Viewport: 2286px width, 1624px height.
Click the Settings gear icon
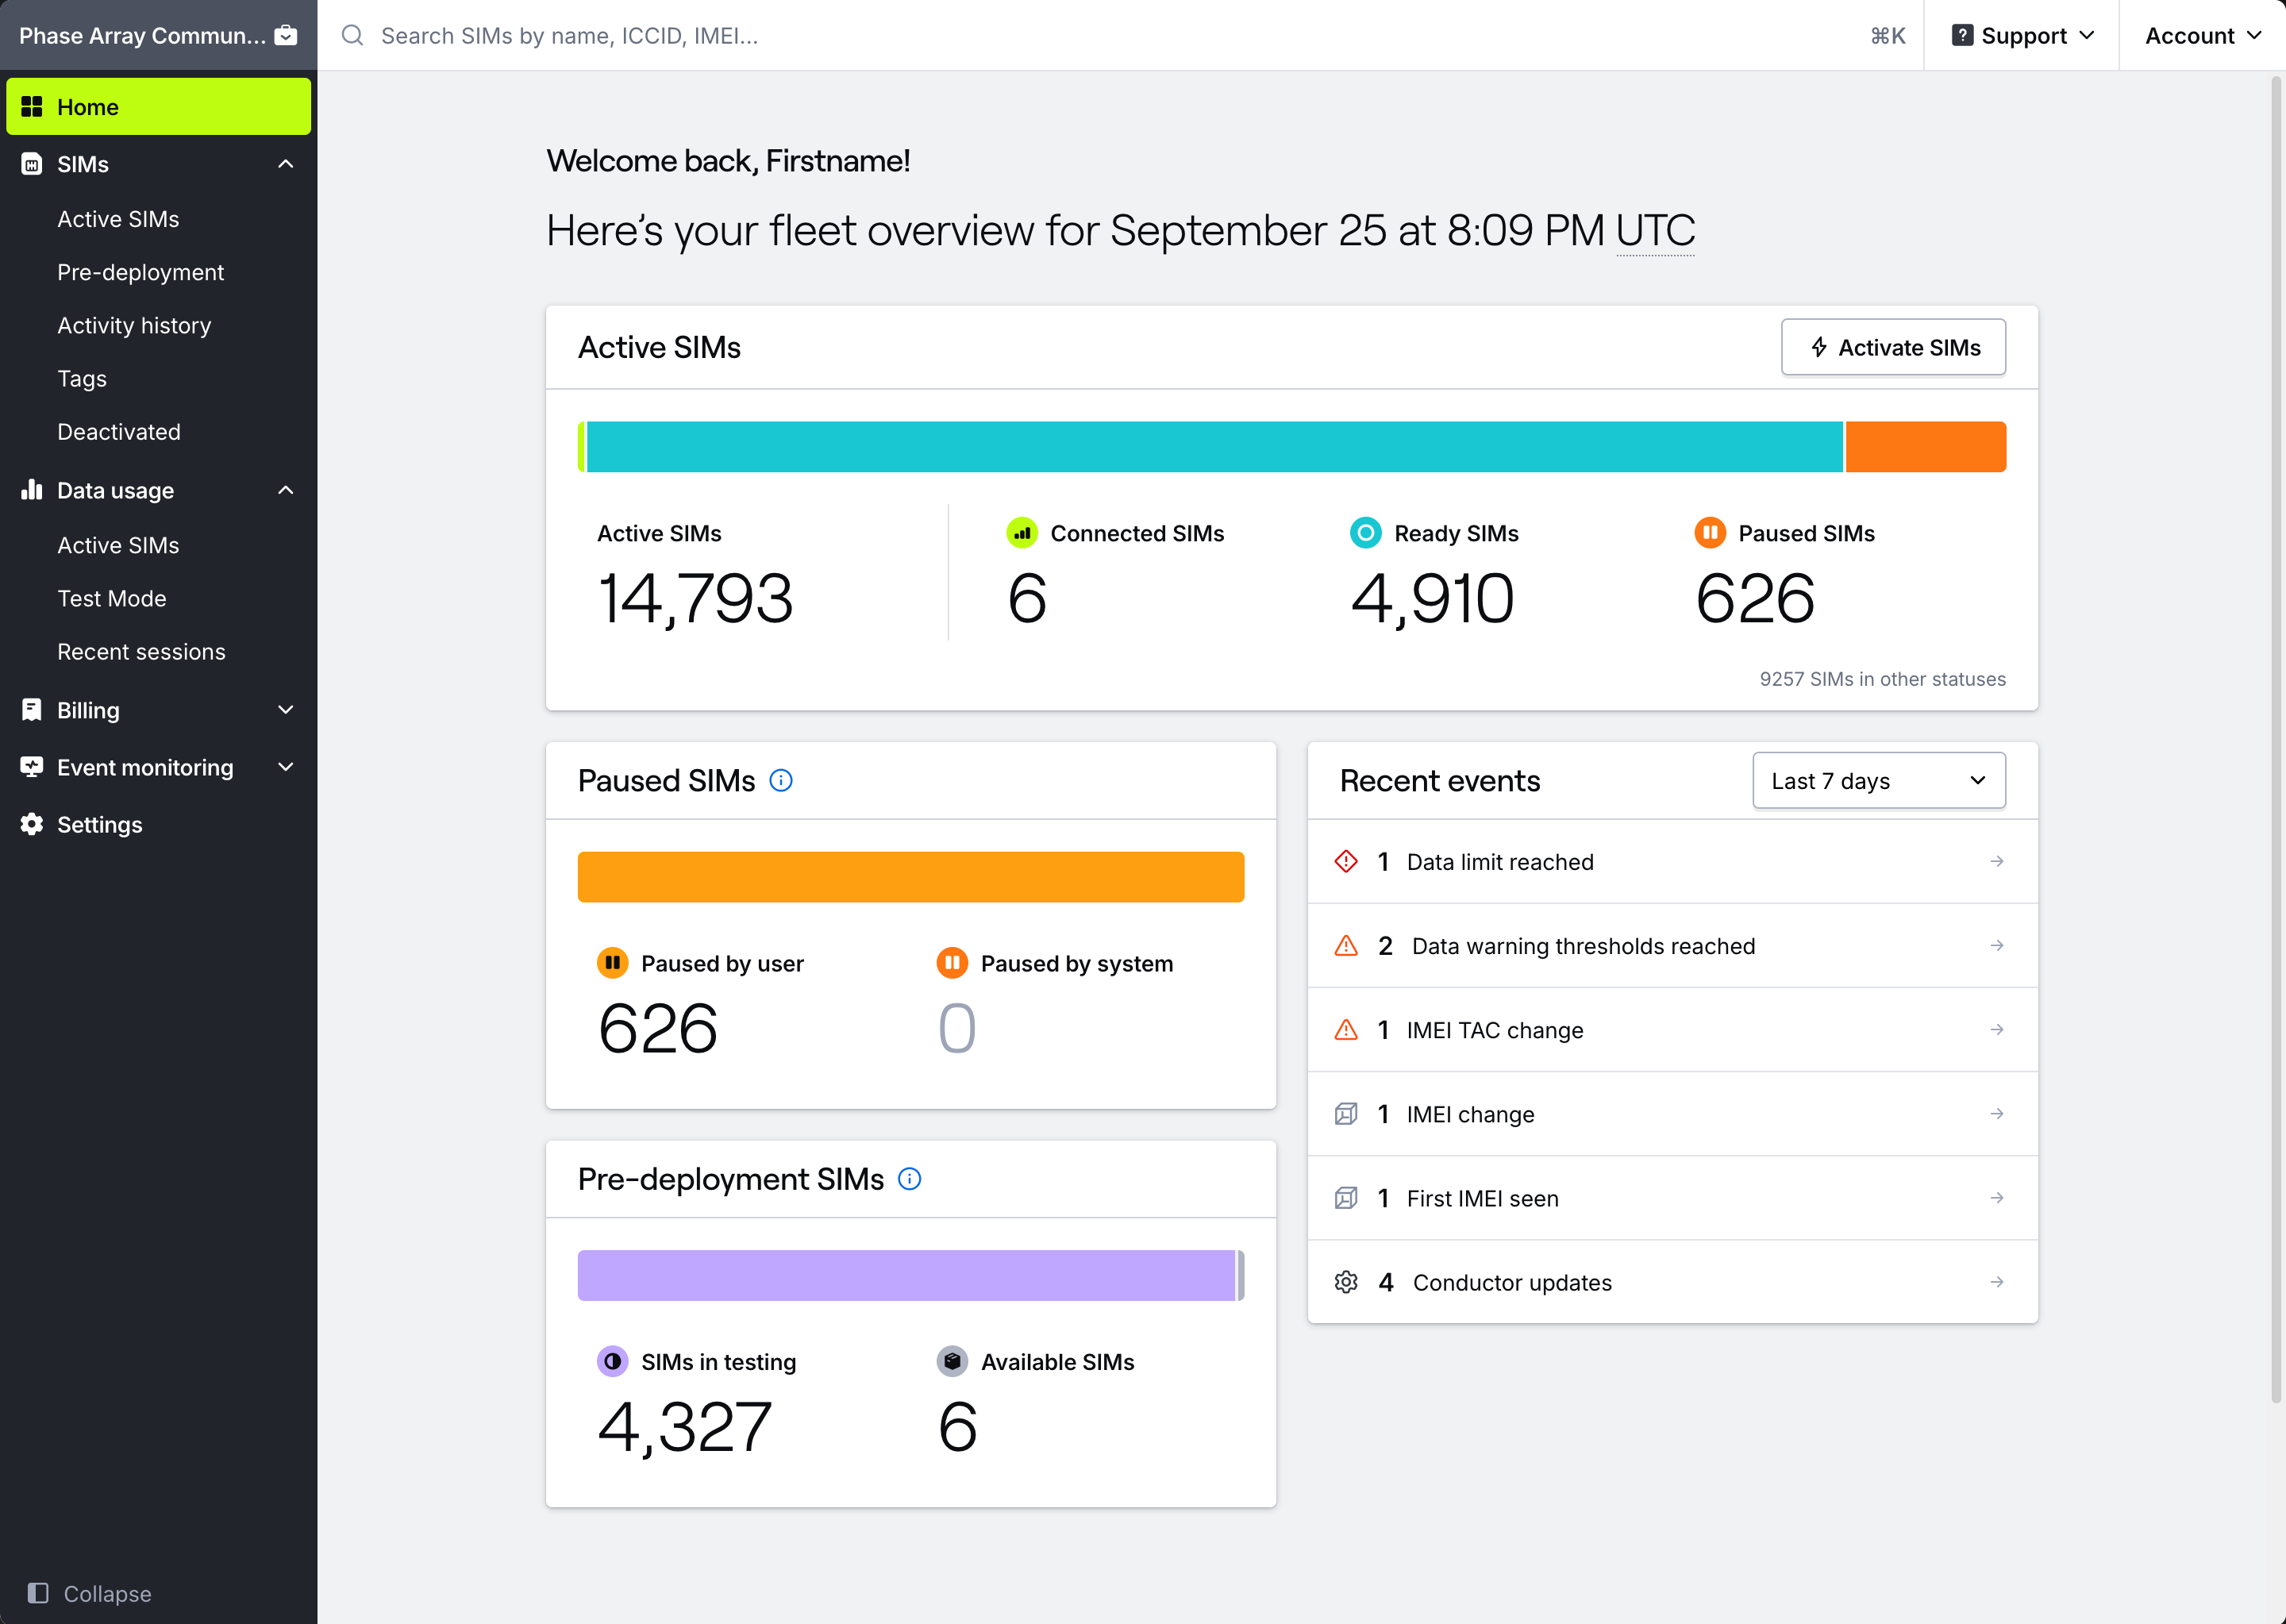tap(32, 824)
